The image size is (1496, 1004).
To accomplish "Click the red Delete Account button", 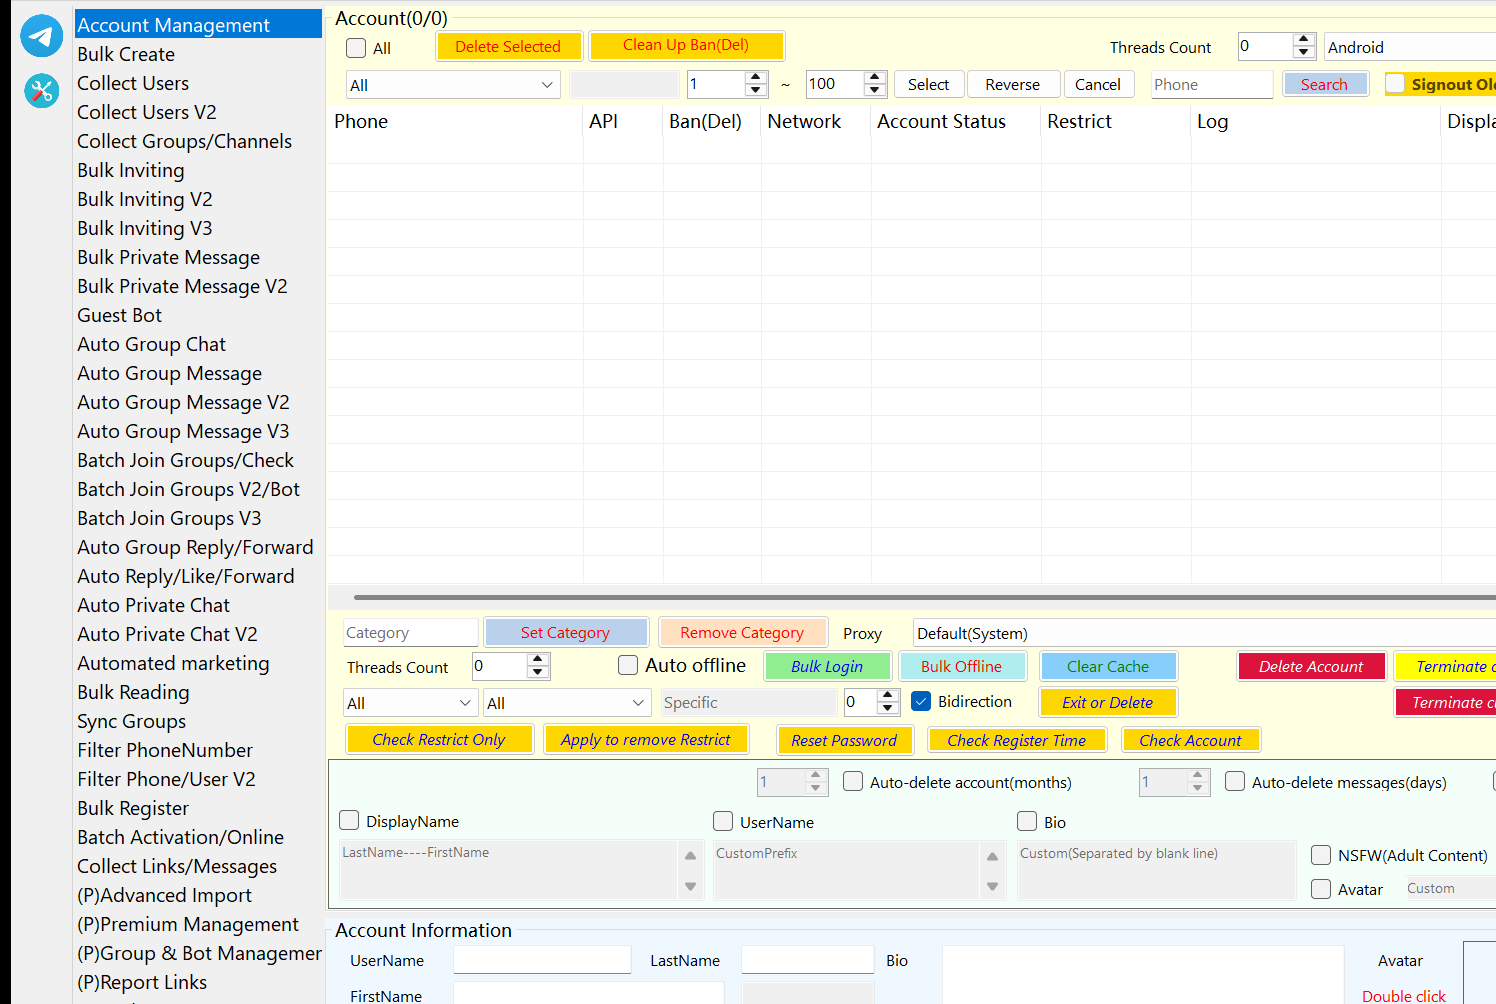I will [x=1311, y=666].
